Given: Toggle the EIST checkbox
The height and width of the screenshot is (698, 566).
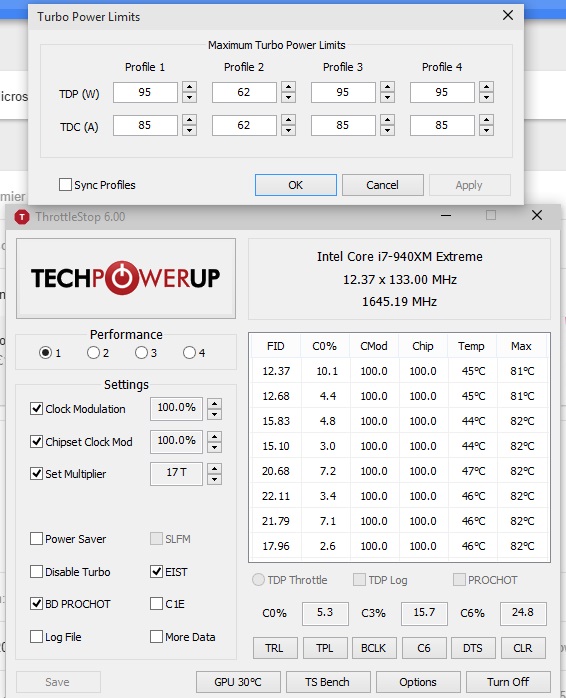Looking at the screenshot, I should 156,572.
